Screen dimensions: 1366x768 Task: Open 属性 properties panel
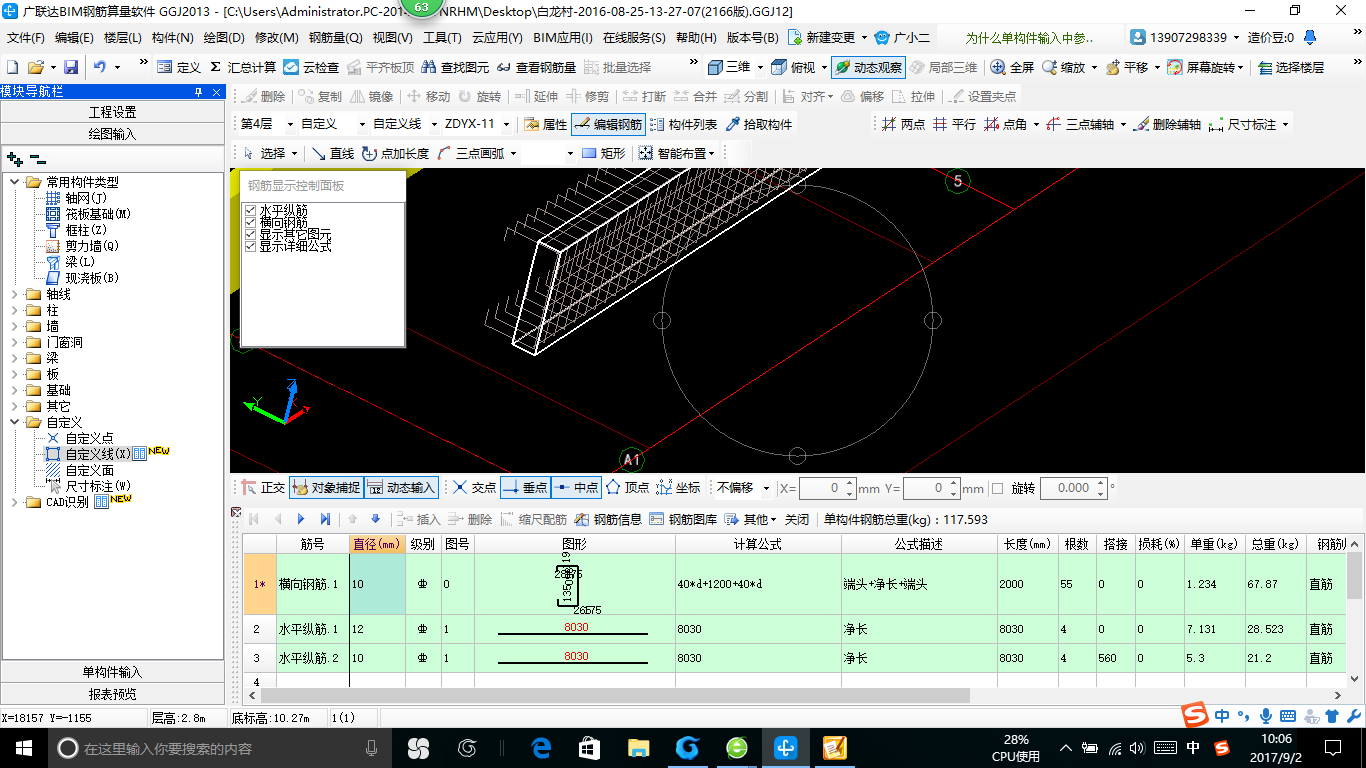pyautogui.click(x=544, y=125)
